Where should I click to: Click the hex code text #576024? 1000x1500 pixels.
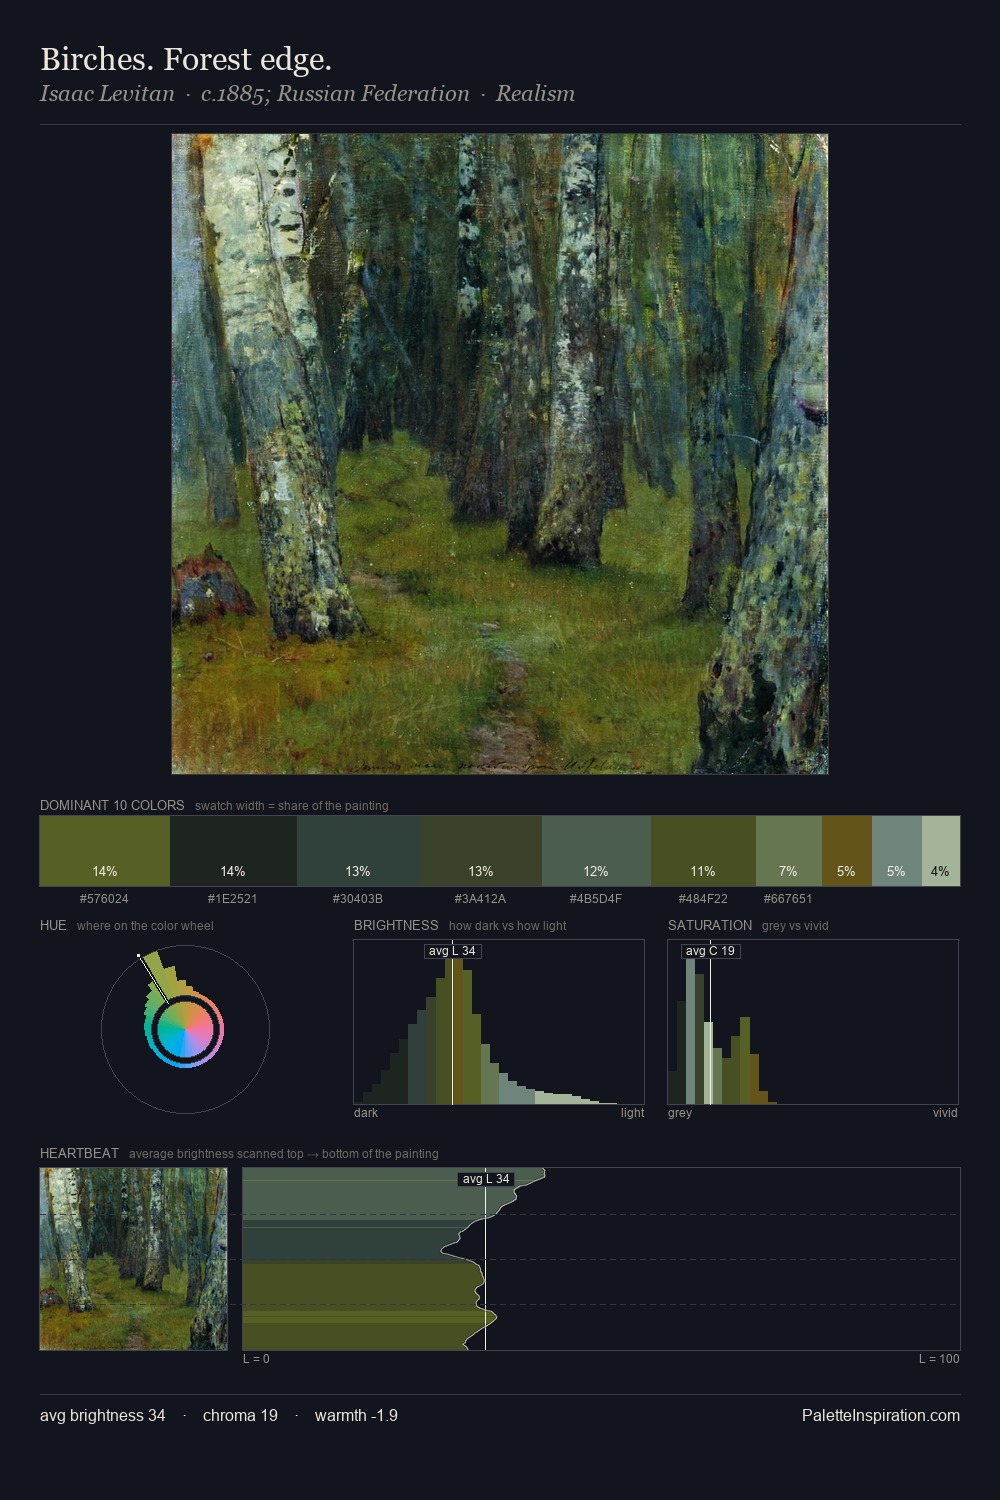(104, 899)
